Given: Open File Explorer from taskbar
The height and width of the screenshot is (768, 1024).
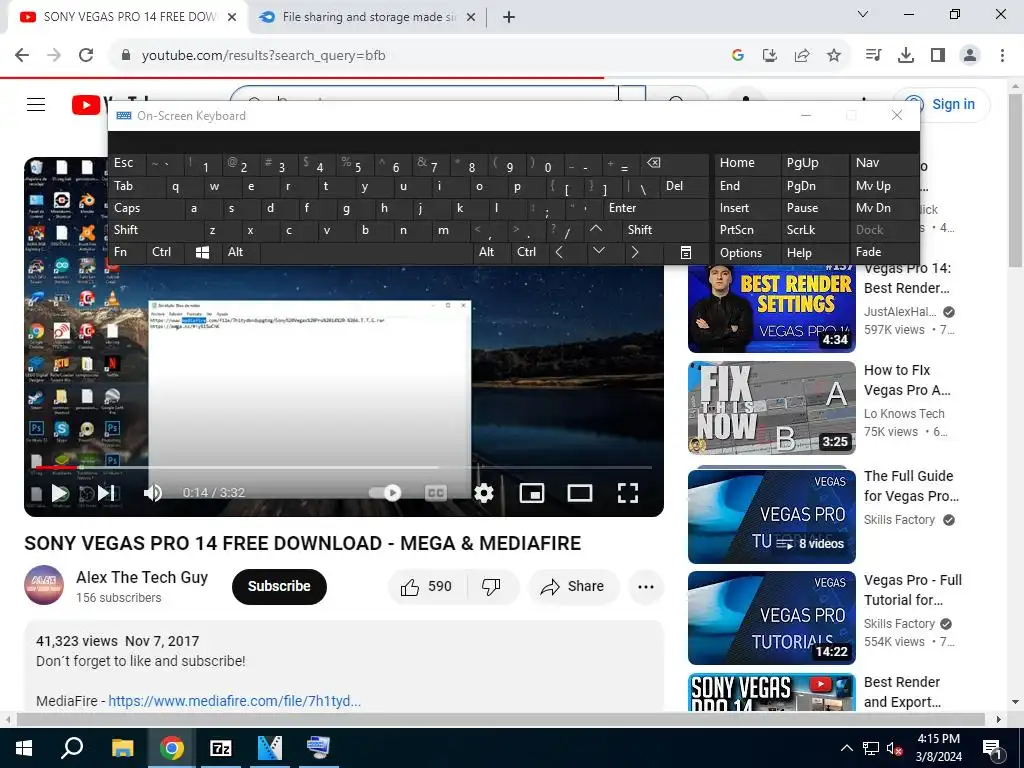Looking at the screenshot, I should coord(122,748).
